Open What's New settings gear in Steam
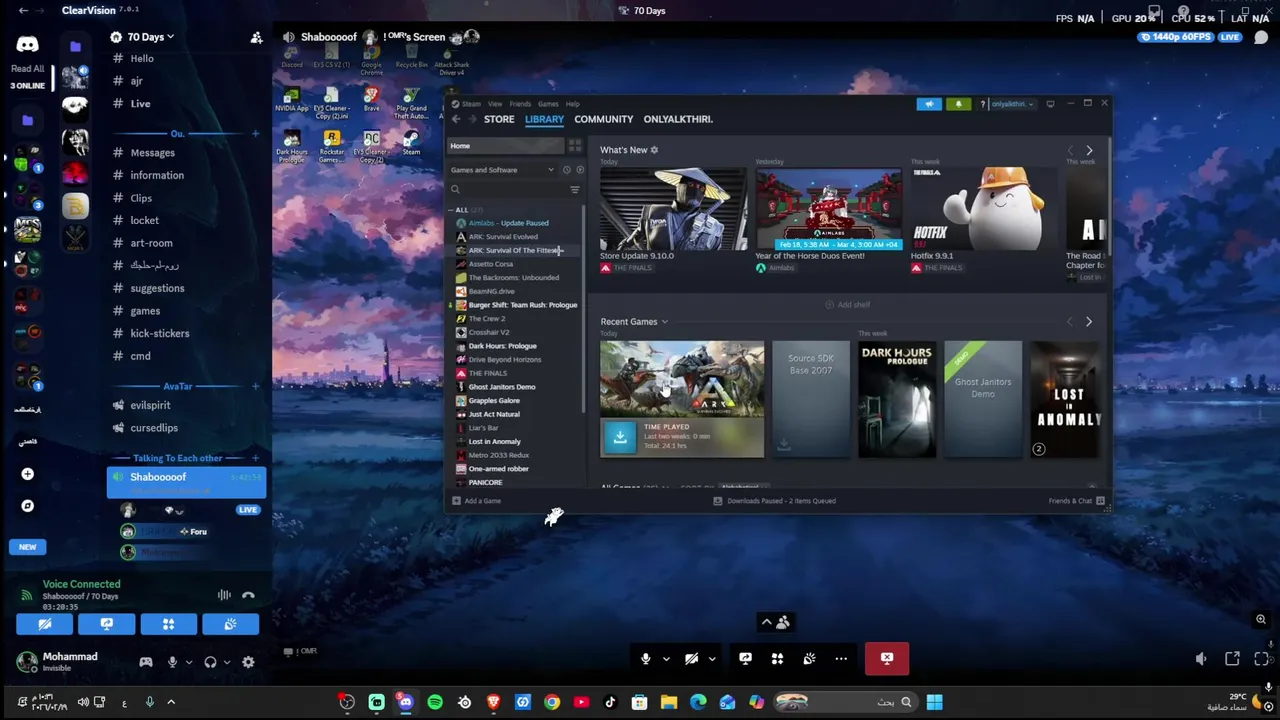Image resolution: width=1280 pixels, height=720 pixels. (x=654, y=150)
